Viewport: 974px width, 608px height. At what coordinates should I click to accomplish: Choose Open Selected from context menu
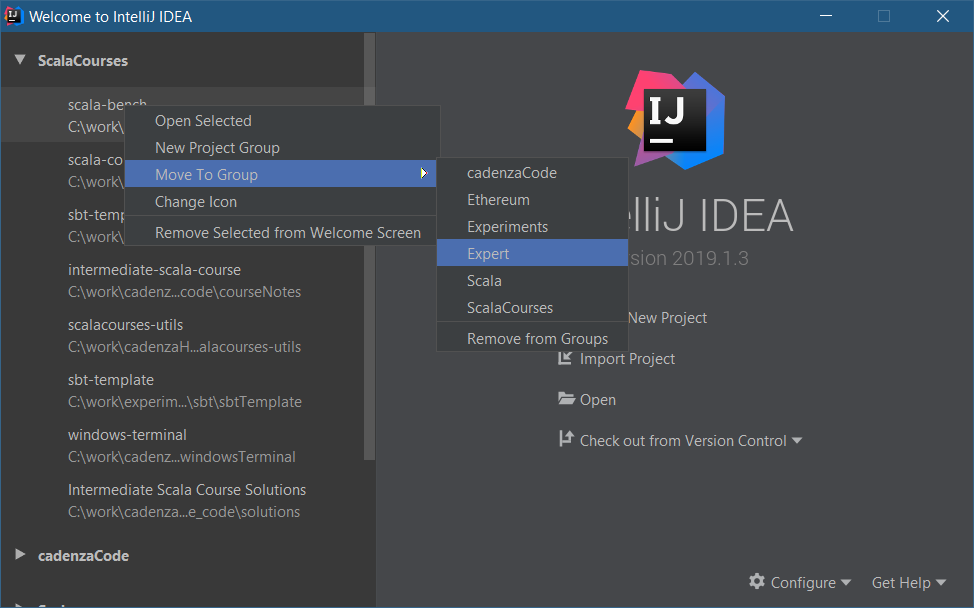282,120
